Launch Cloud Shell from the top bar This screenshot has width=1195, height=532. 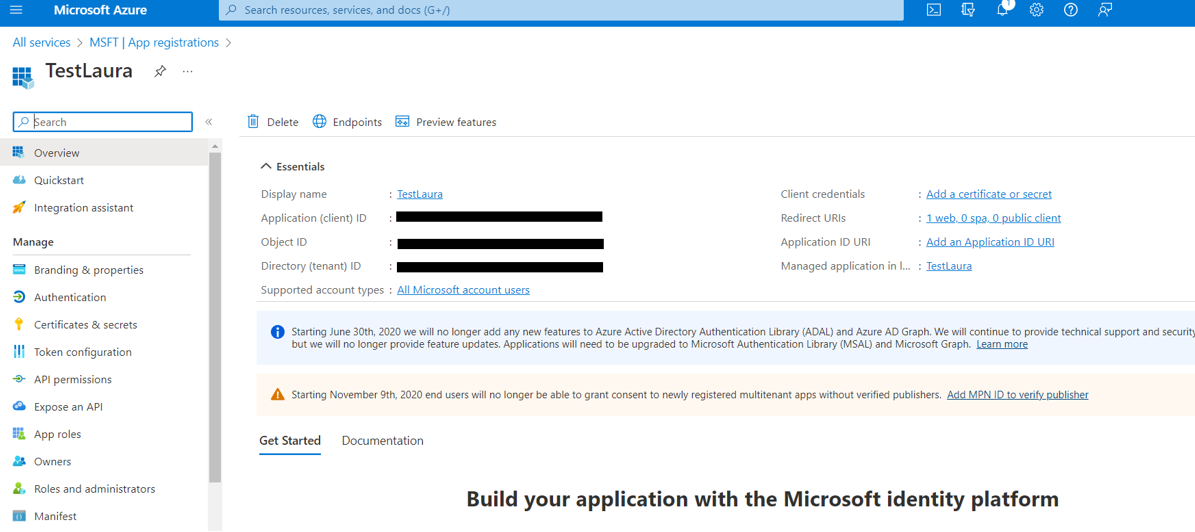(x=933, y=10)
